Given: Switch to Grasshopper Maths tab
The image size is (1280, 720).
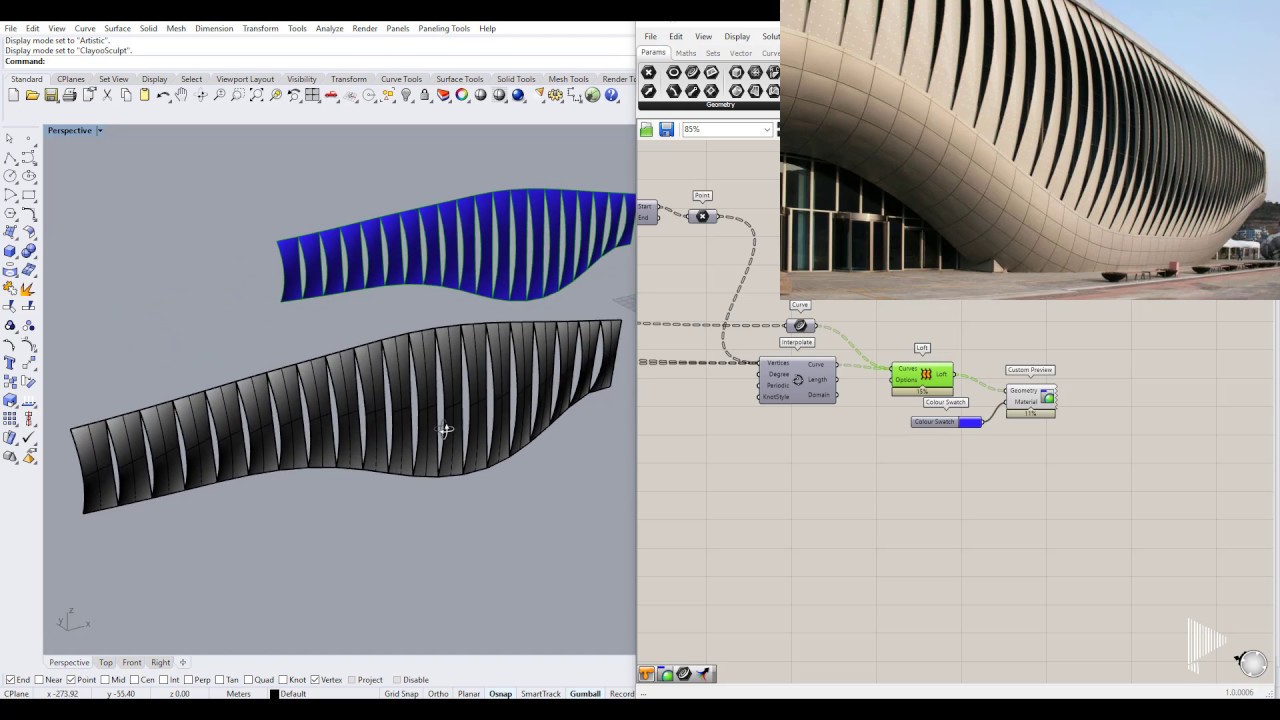Looking at the screenshot, I should pyautogui.click(x=686, y=53).
